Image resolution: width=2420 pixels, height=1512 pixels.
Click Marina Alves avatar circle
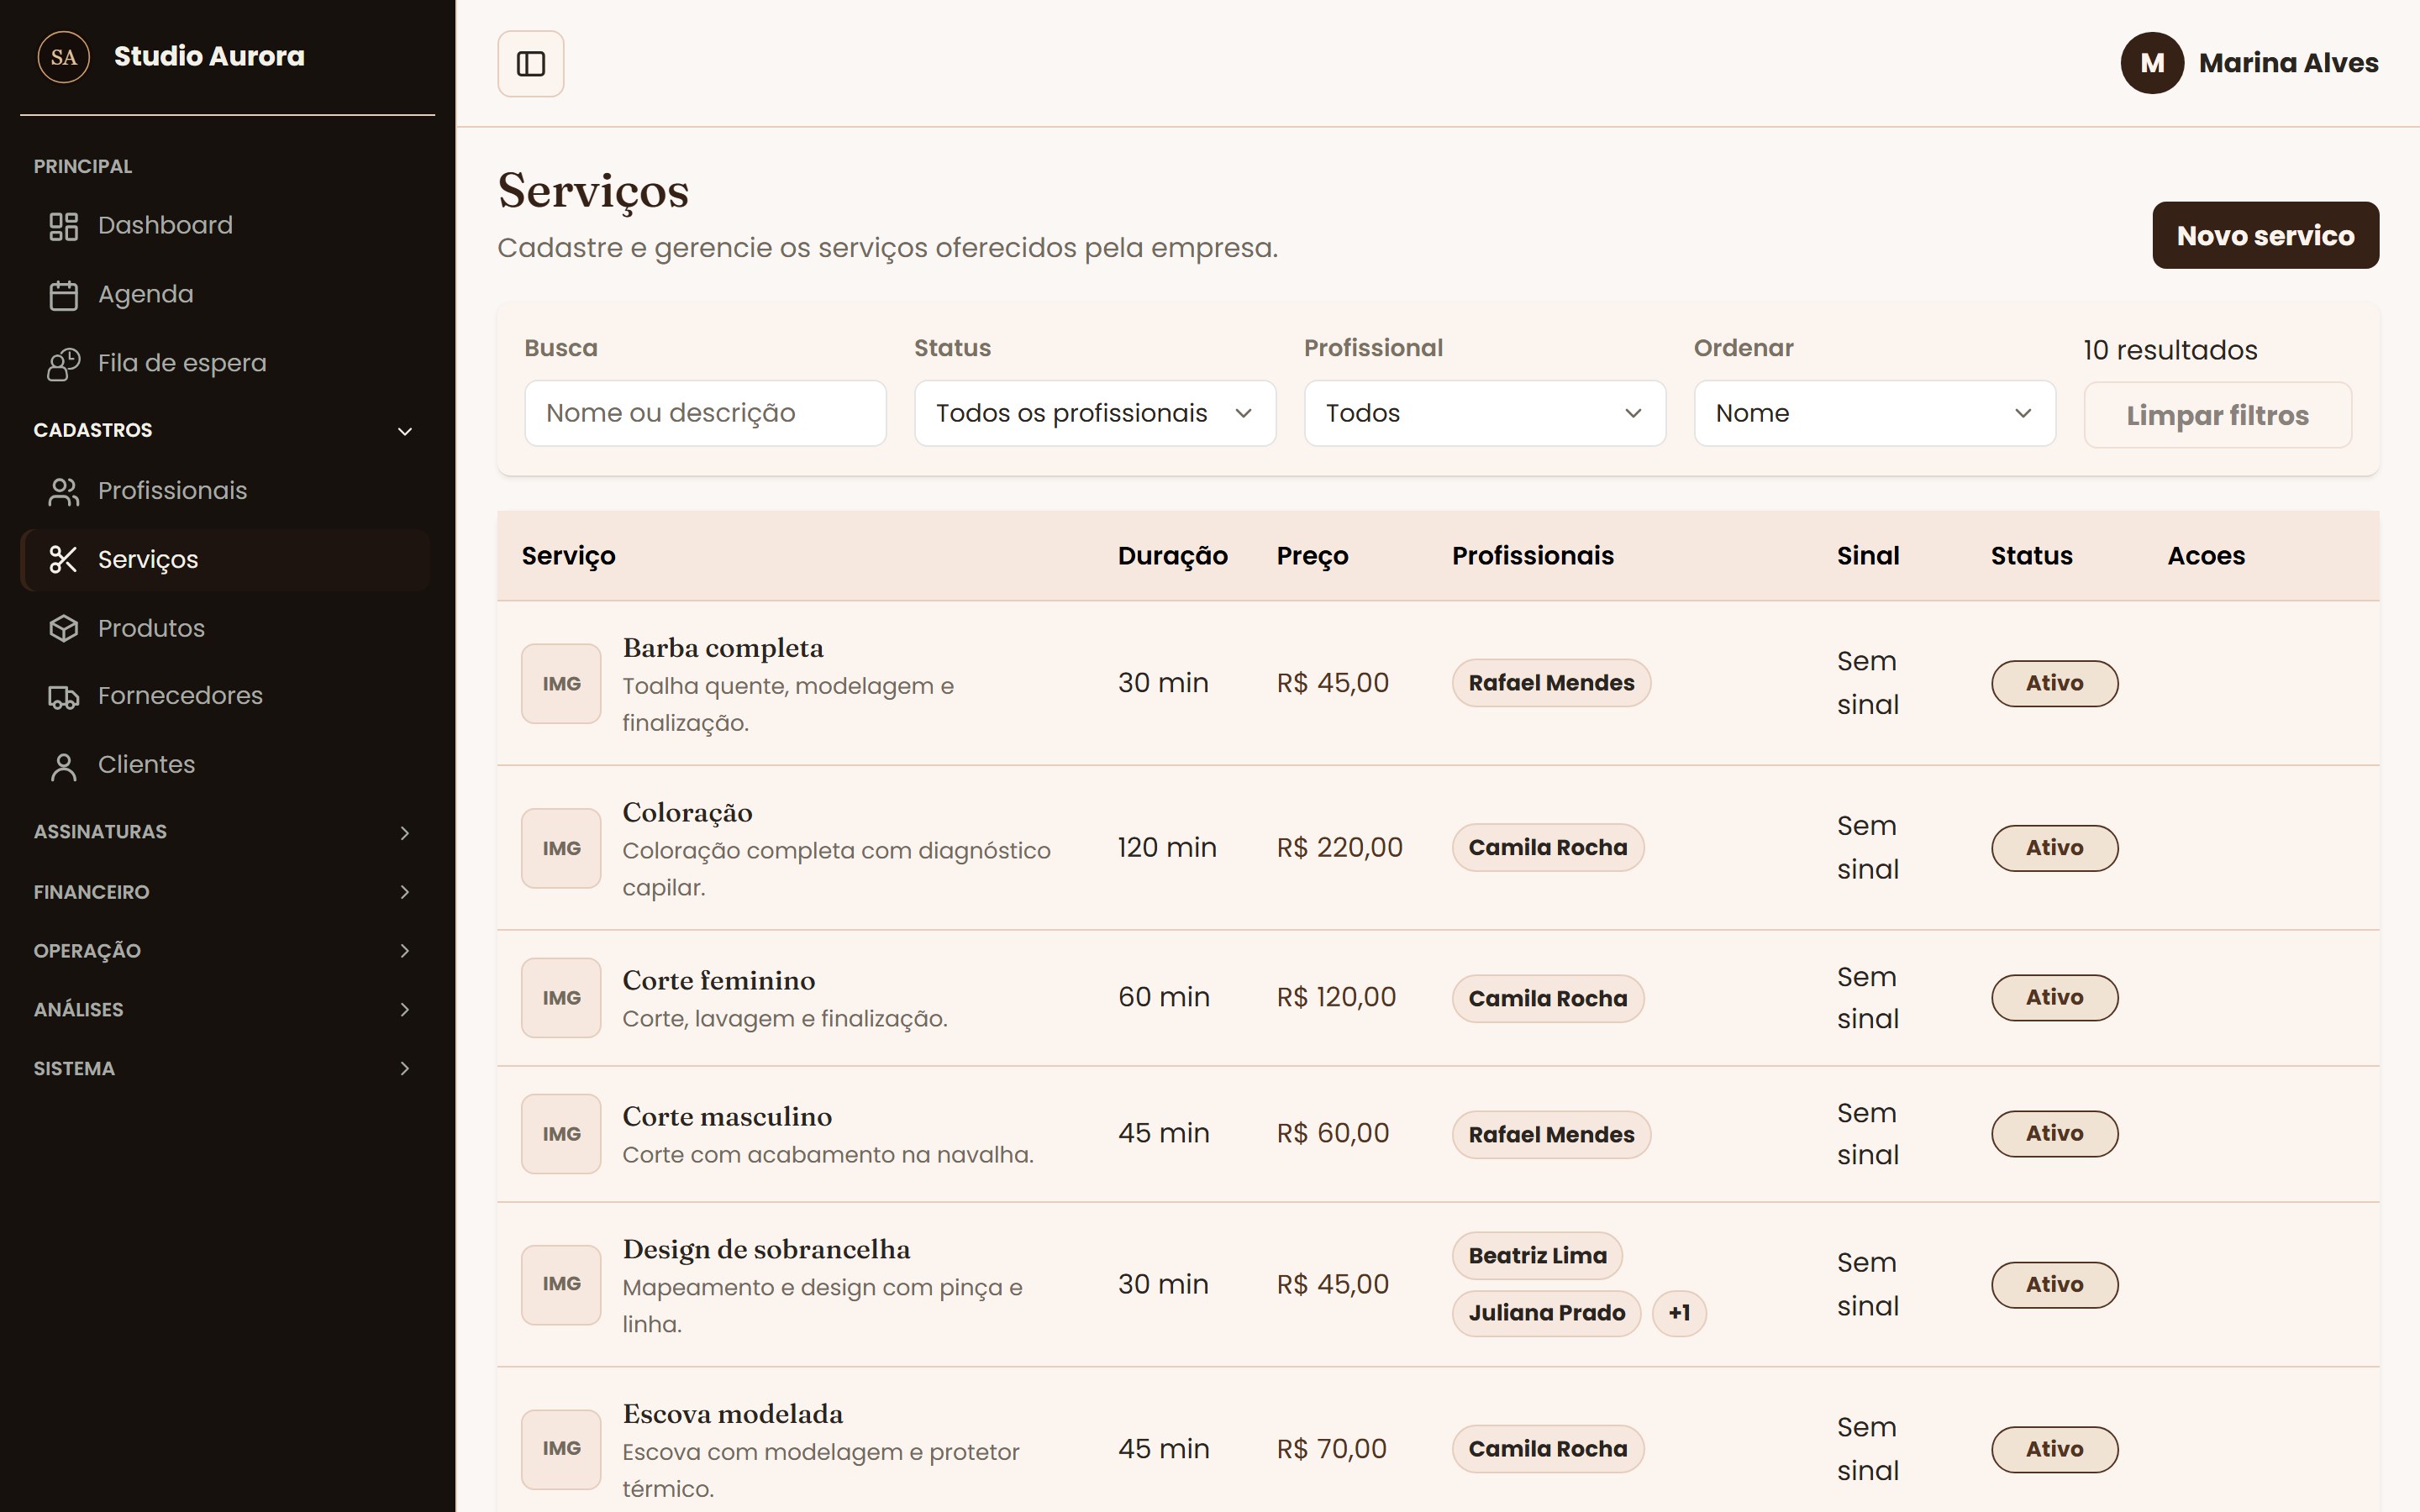click(x=2152, y=63)
